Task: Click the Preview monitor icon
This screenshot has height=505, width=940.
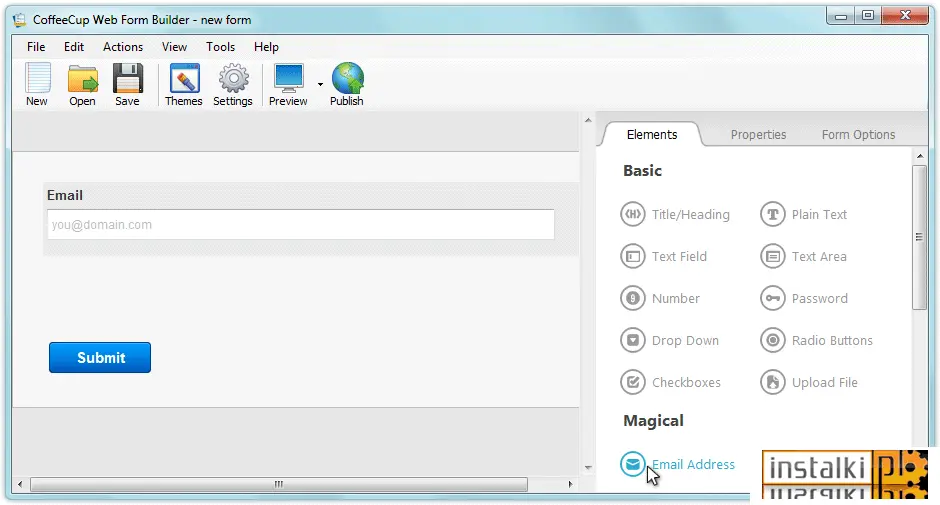Action: [288, 85]
